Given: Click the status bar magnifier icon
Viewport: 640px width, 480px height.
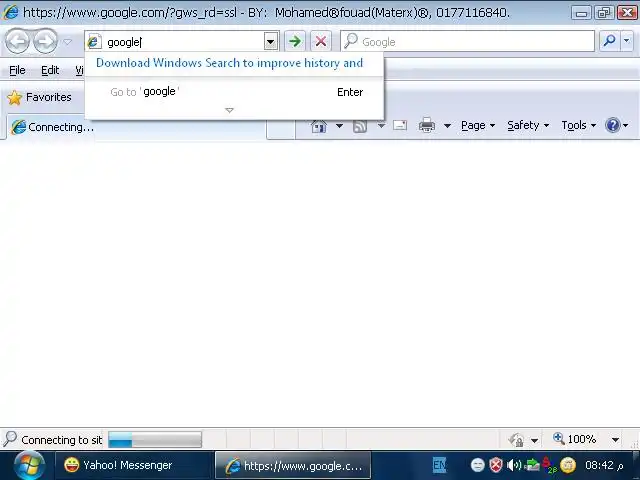Looking at the screenshot, I should (10, 439).
